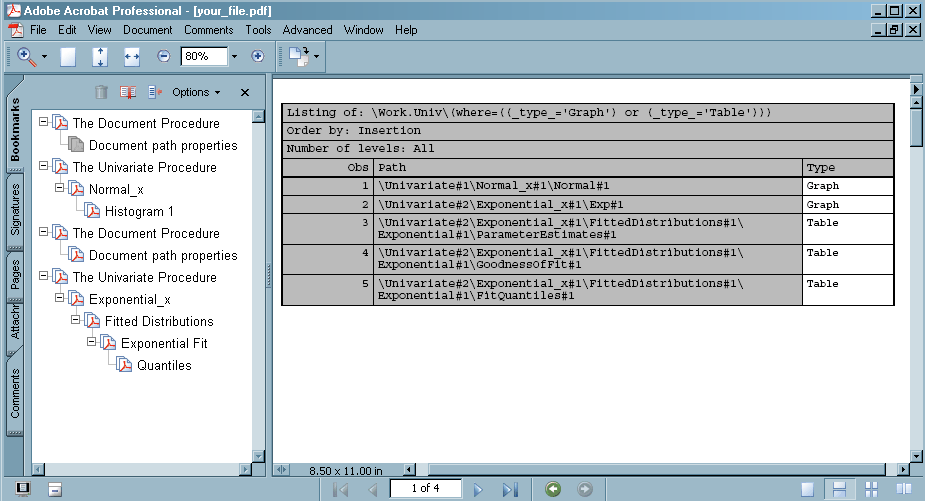The width and height of the screenshot is (925, 501).
Task: Select the Histogram 1 bookmark
Action: click(x=139, y=211)
